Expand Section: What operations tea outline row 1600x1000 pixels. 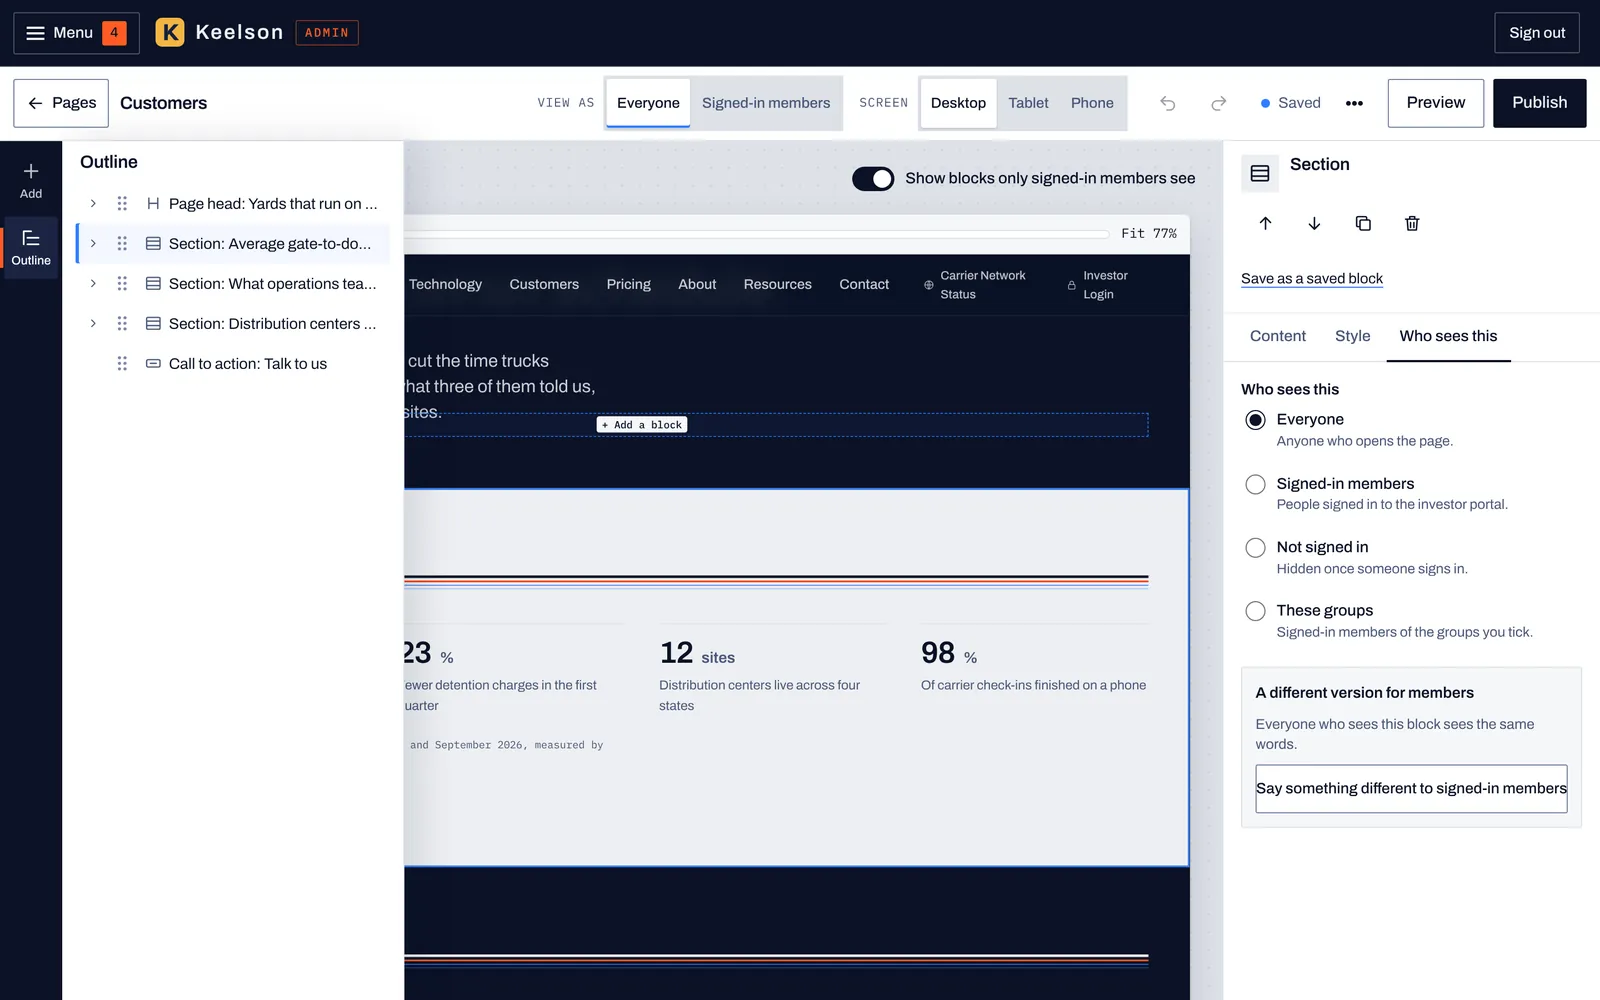tap(93, 283)
